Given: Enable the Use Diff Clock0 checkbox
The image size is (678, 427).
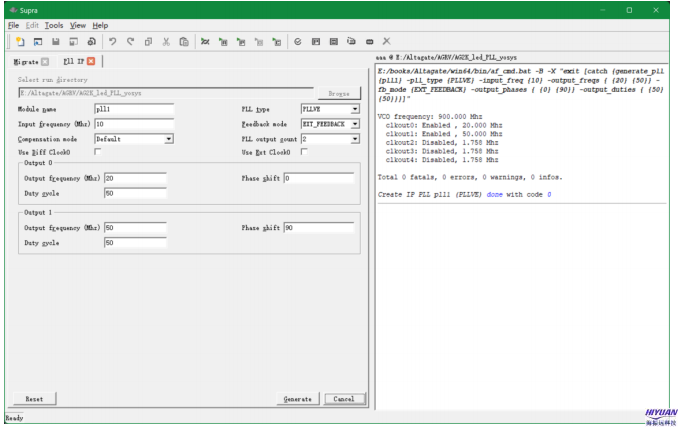Looking at the screenshot, I should 98,151.
